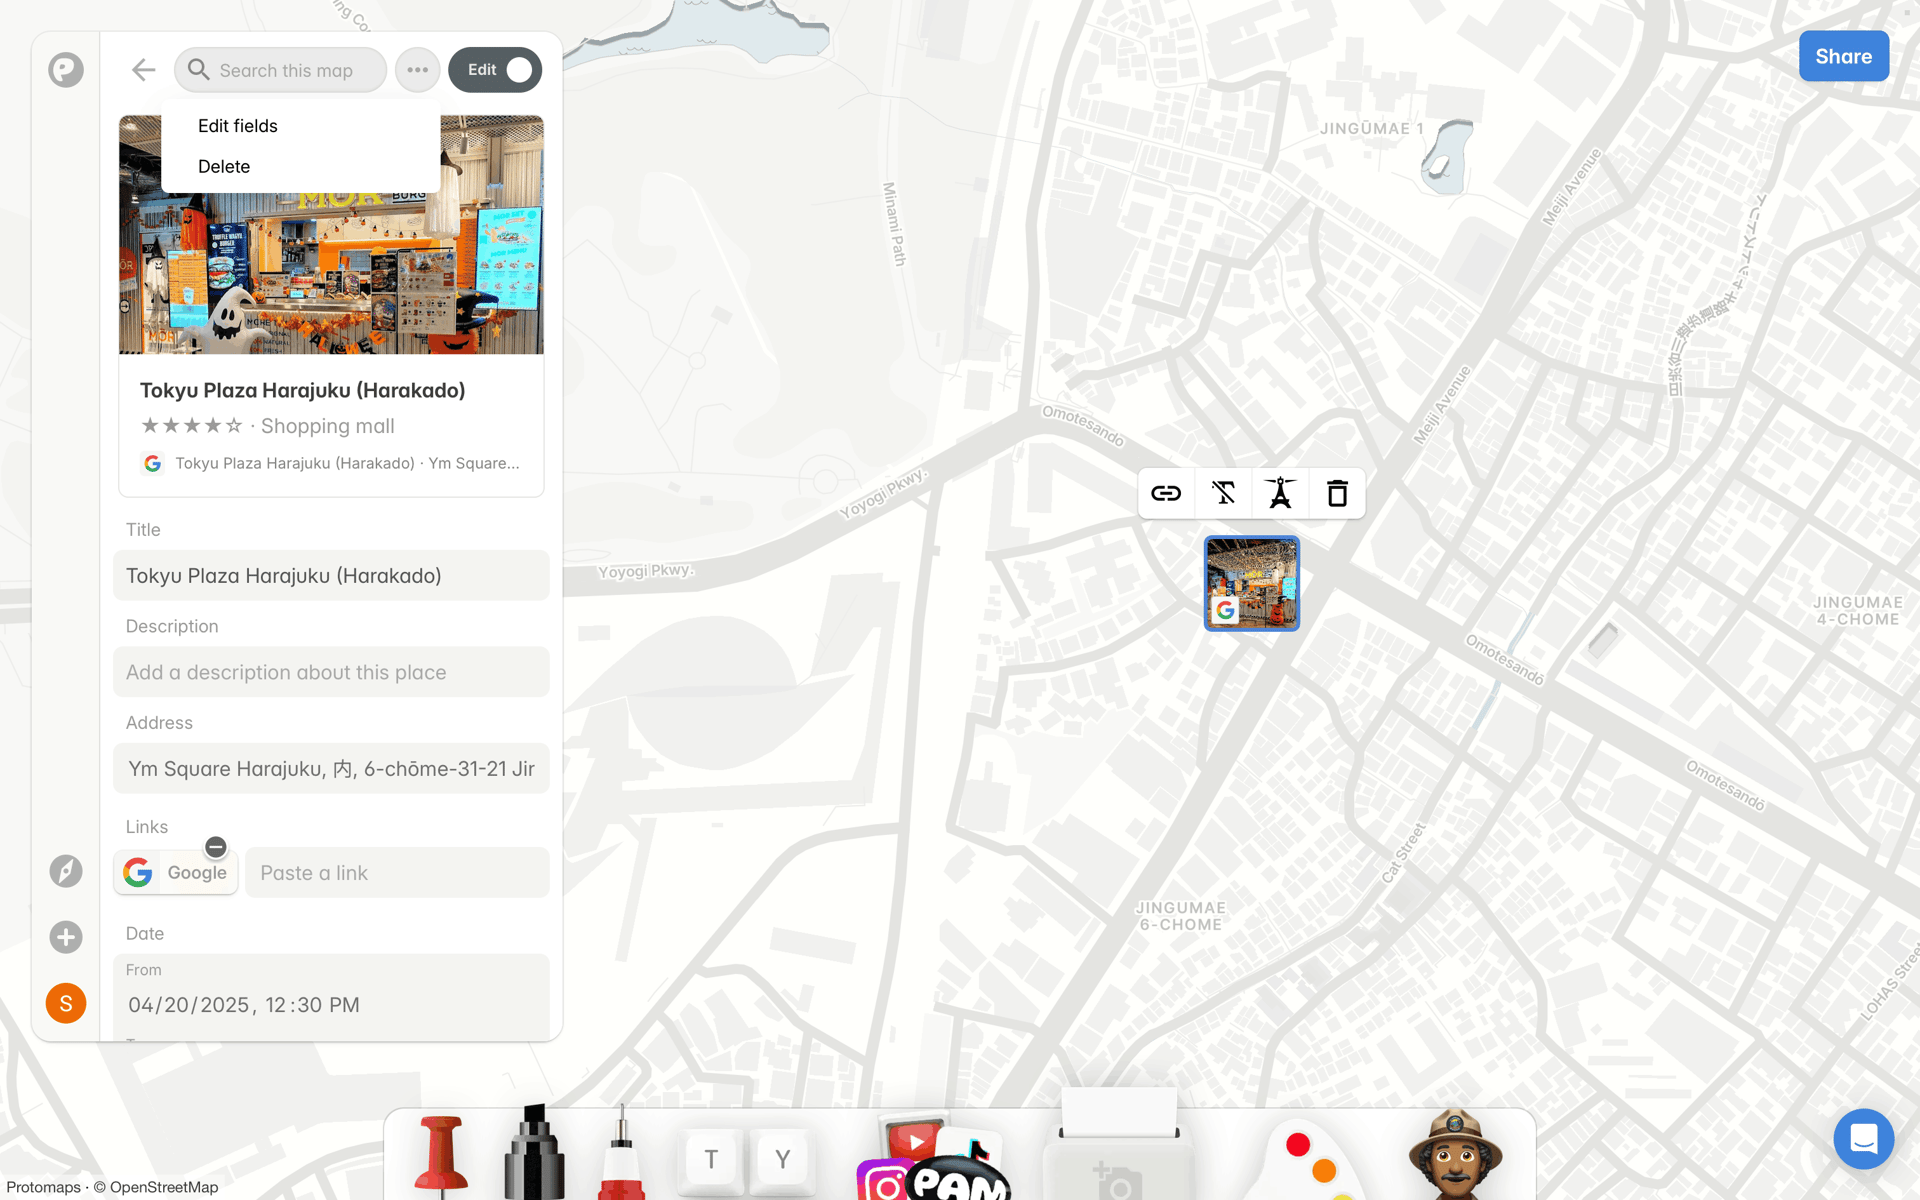
Task: Click the Pampam logo in sidebar
Action: (66, 70)
